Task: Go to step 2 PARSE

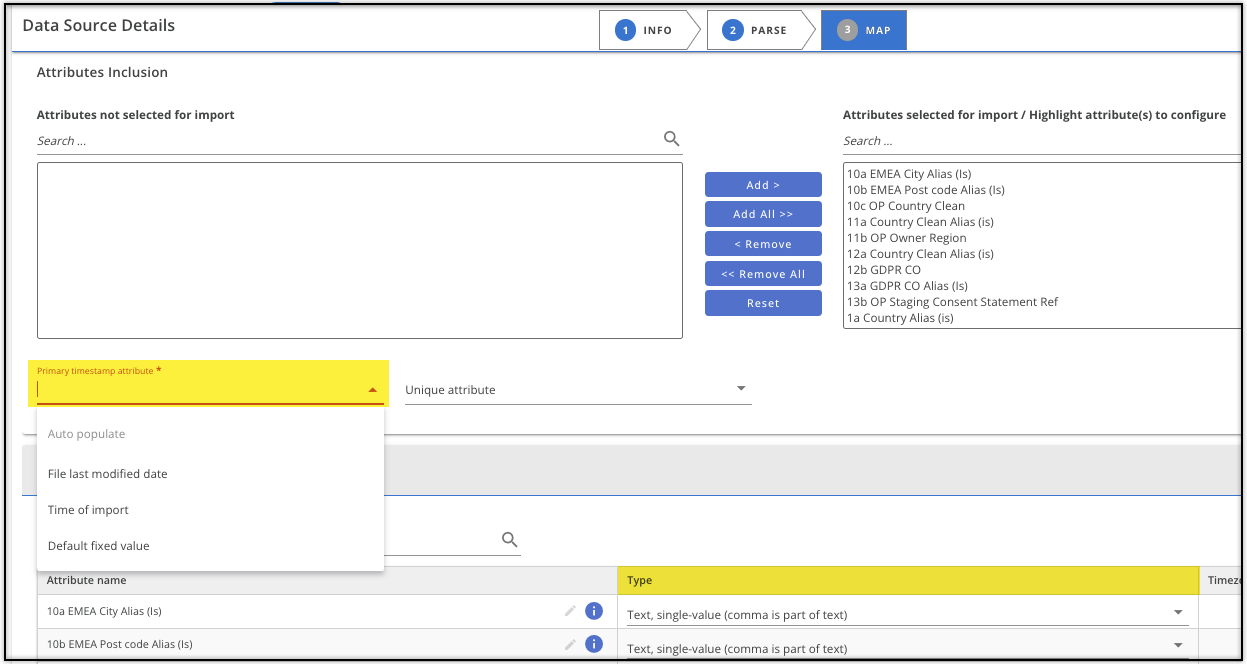Action: pyautogui.click(x=756, y=31)
